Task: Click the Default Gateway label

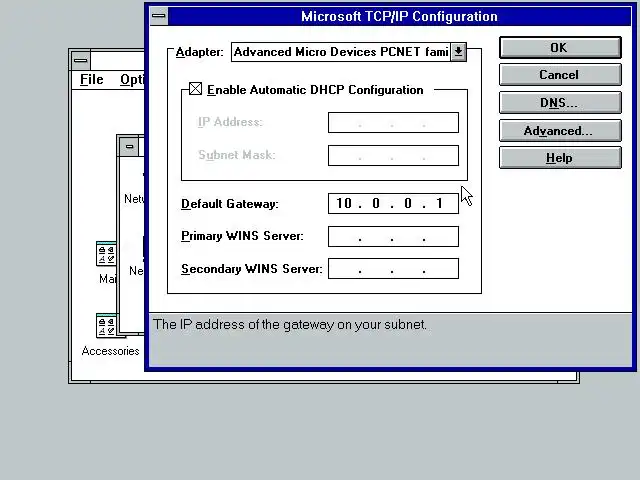Action: (x=229, y=204)
